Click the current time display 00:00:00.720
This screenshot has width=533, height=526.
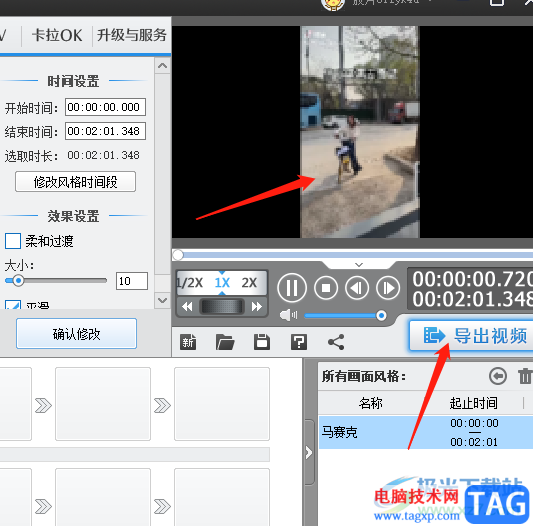(472, 279)
